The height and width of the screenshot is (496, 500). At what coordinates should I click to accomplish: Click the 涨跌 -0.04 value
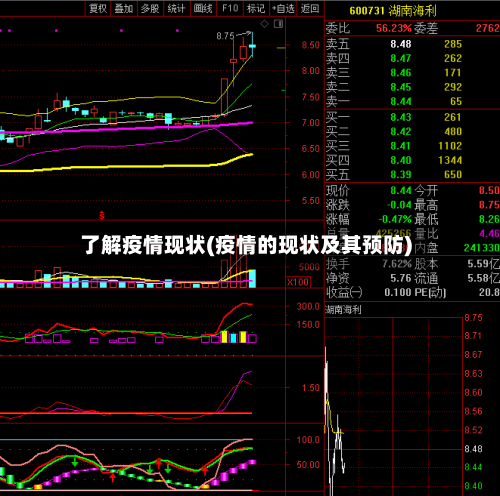coord(399,205)
